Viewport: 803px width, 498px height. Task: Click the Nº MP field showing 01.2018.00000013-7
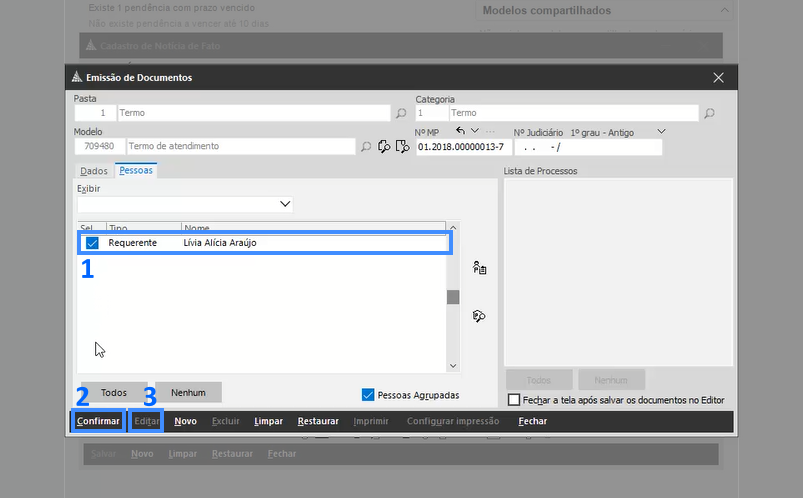tap(464, 147)
